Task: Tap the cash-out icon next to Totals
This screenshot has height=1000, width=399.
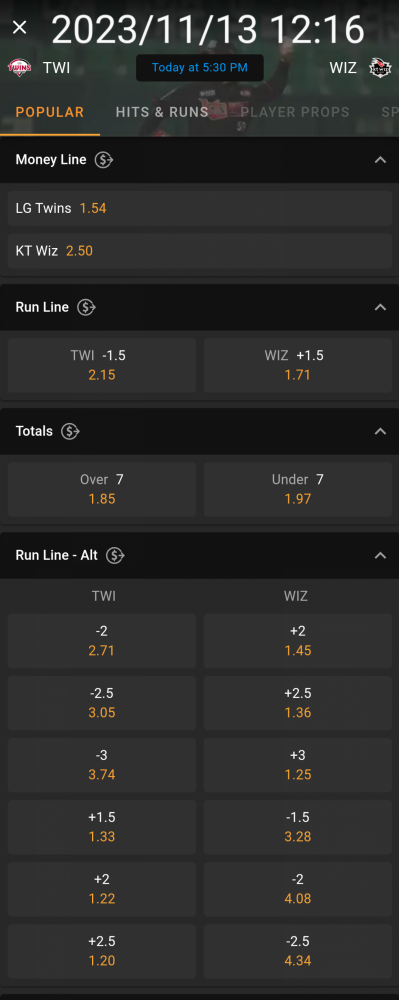Action: tap(70, 432)
